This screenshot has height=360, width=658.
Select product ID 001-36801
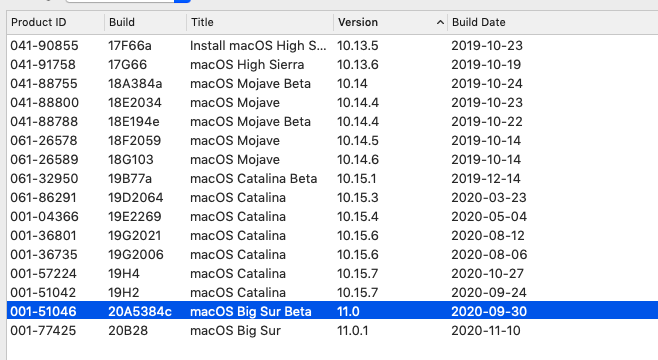(43, 236)
